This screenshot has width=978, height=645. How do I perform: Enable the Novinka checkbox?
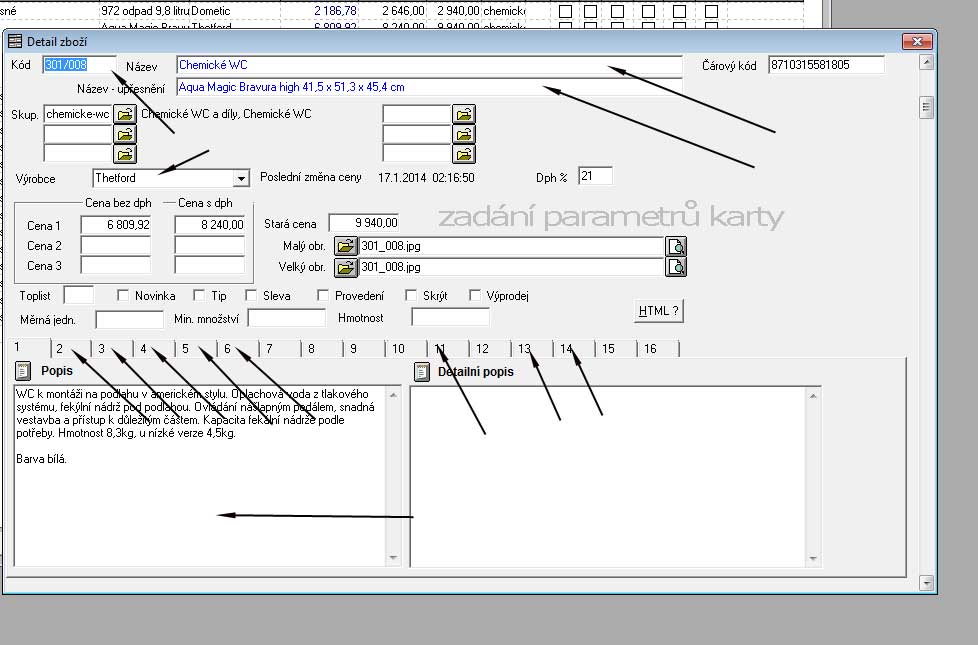124,296
